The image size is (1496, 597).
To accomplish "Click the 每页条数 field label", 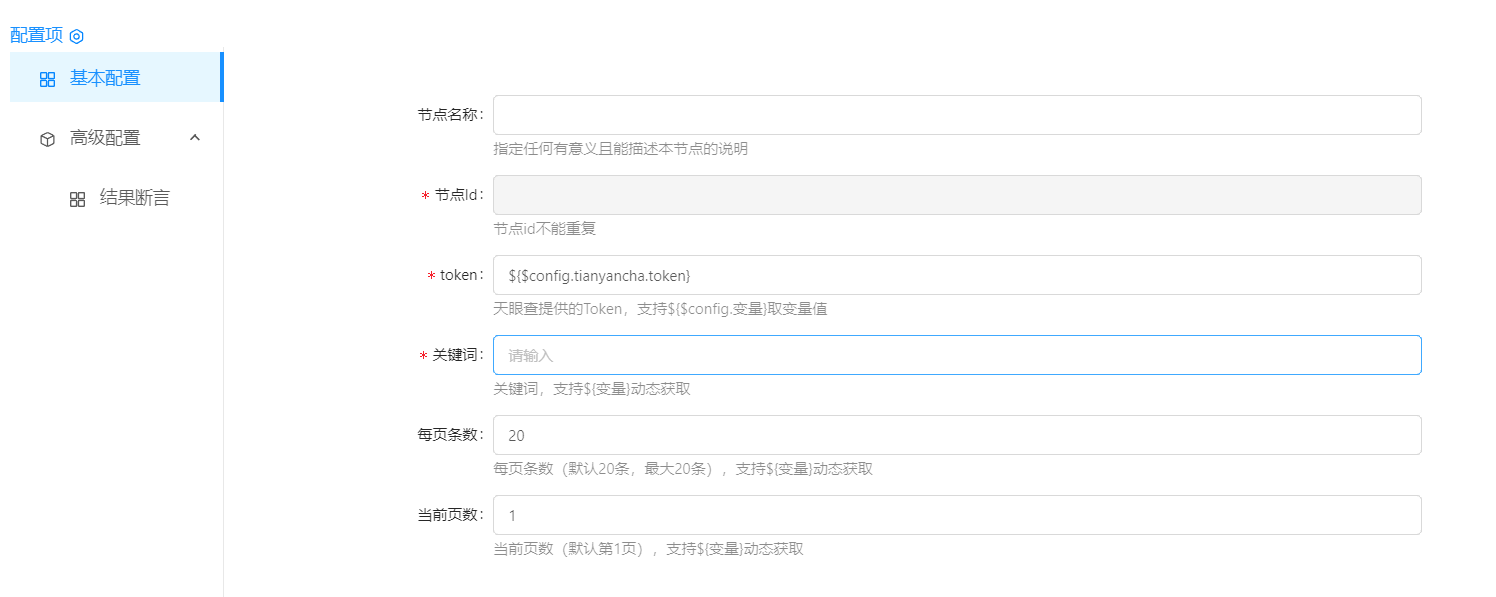I will 449,435.
